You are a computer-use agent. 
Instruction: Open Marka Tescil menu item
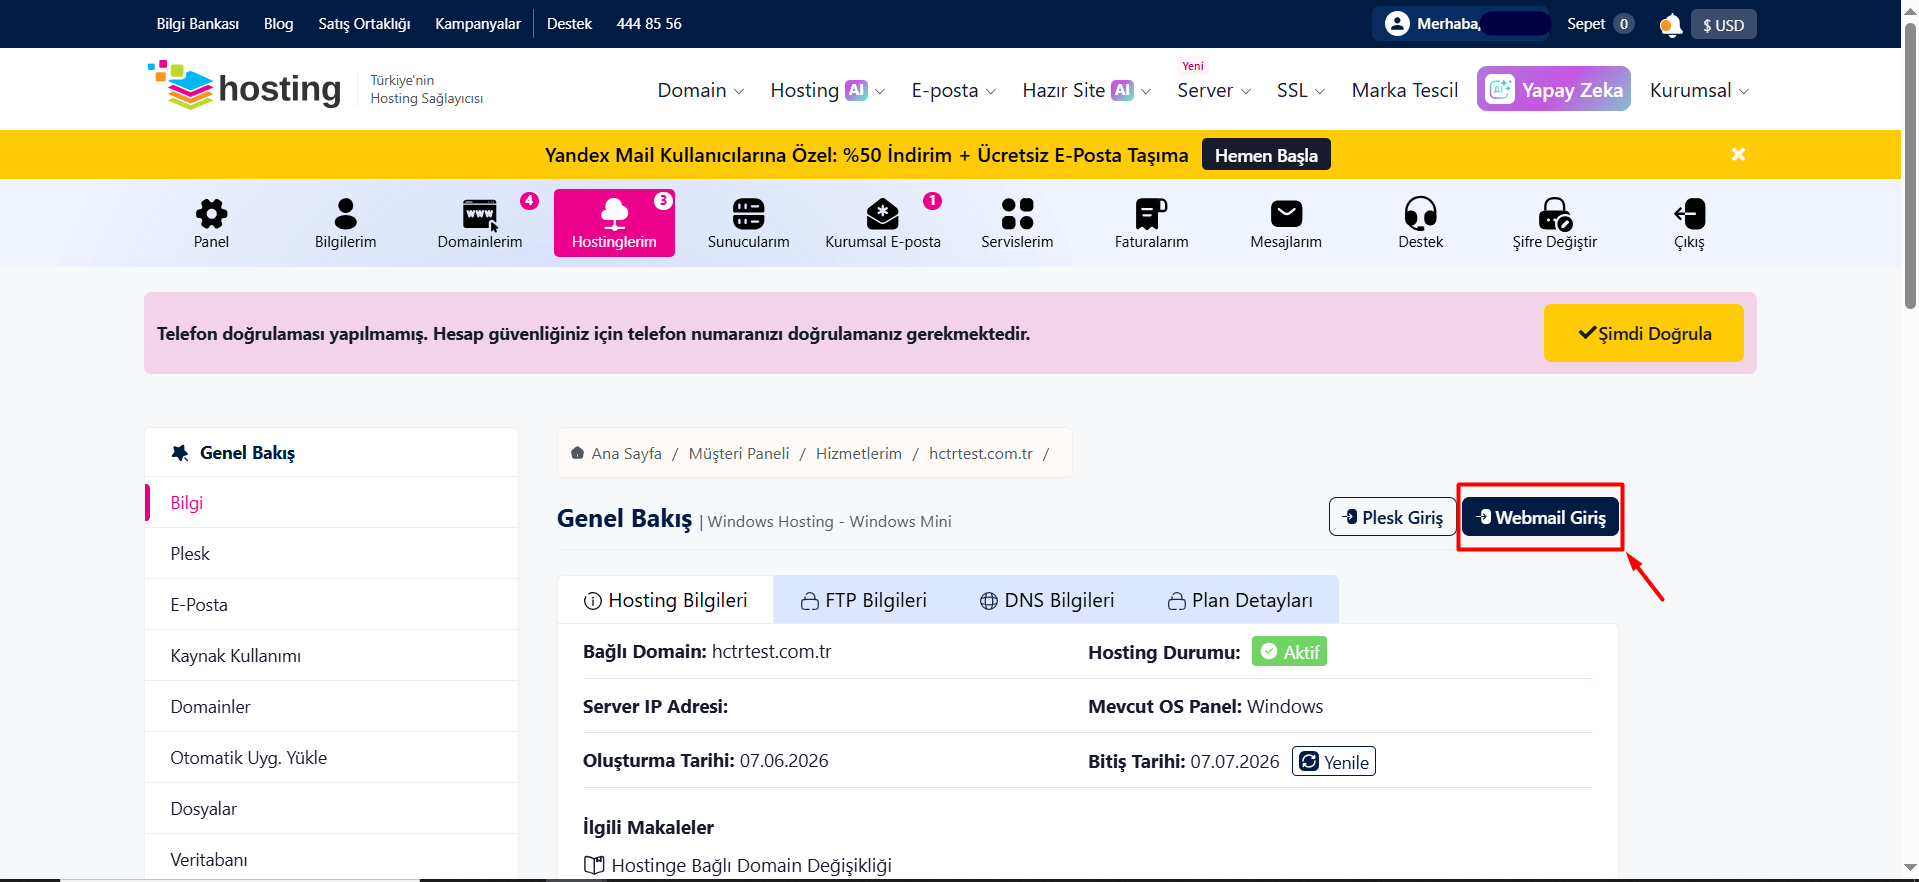click(x=1405, y=90)
